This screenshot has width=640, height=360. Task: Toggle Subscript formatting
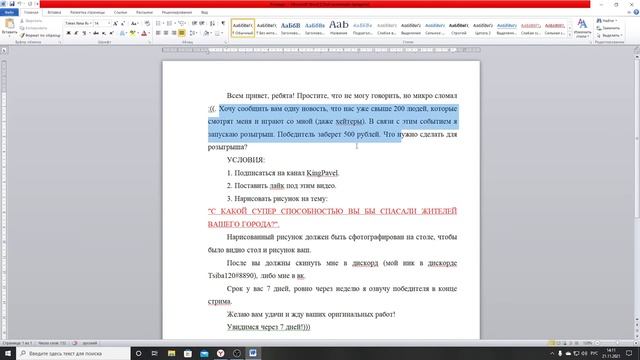(x=104, y=33)
